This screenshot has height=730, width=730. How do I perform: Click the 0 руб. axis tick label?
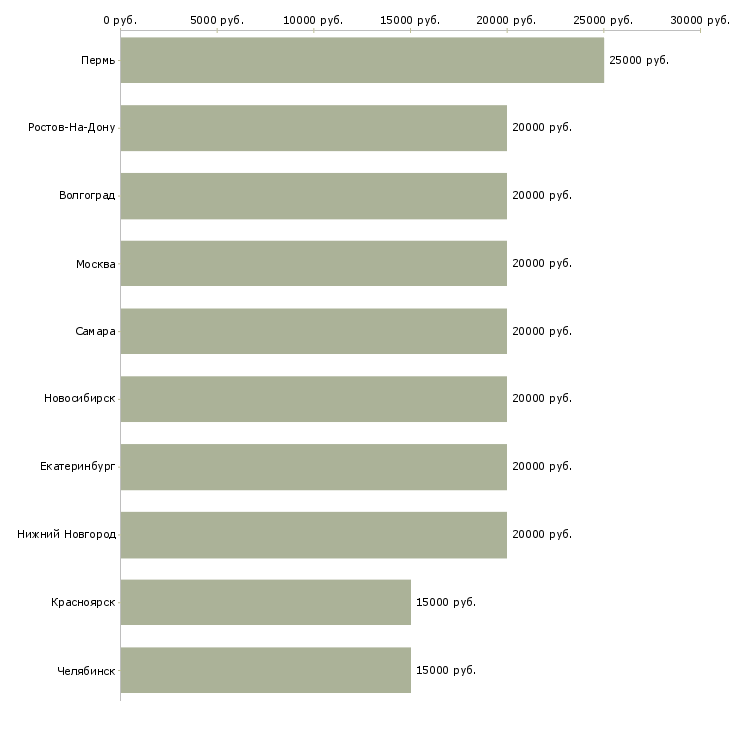click(x=120, y=20)
